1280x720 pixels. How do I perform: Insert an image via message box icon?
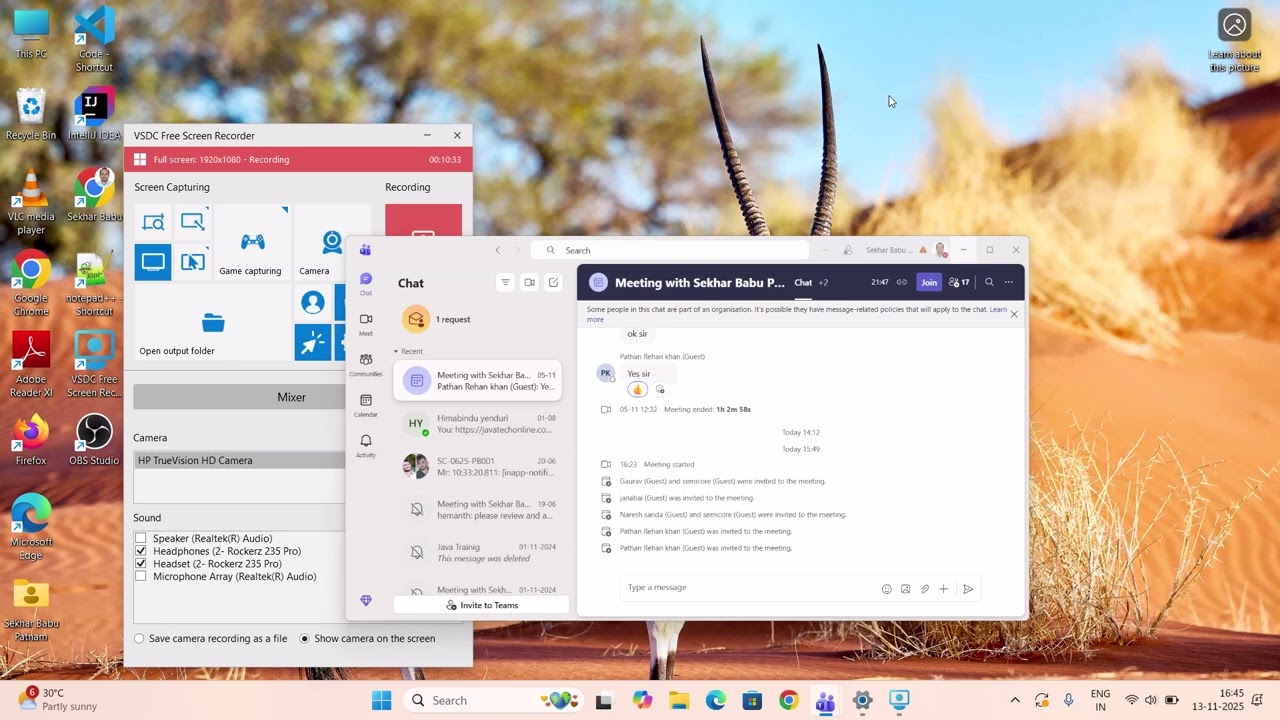[905, 589]
